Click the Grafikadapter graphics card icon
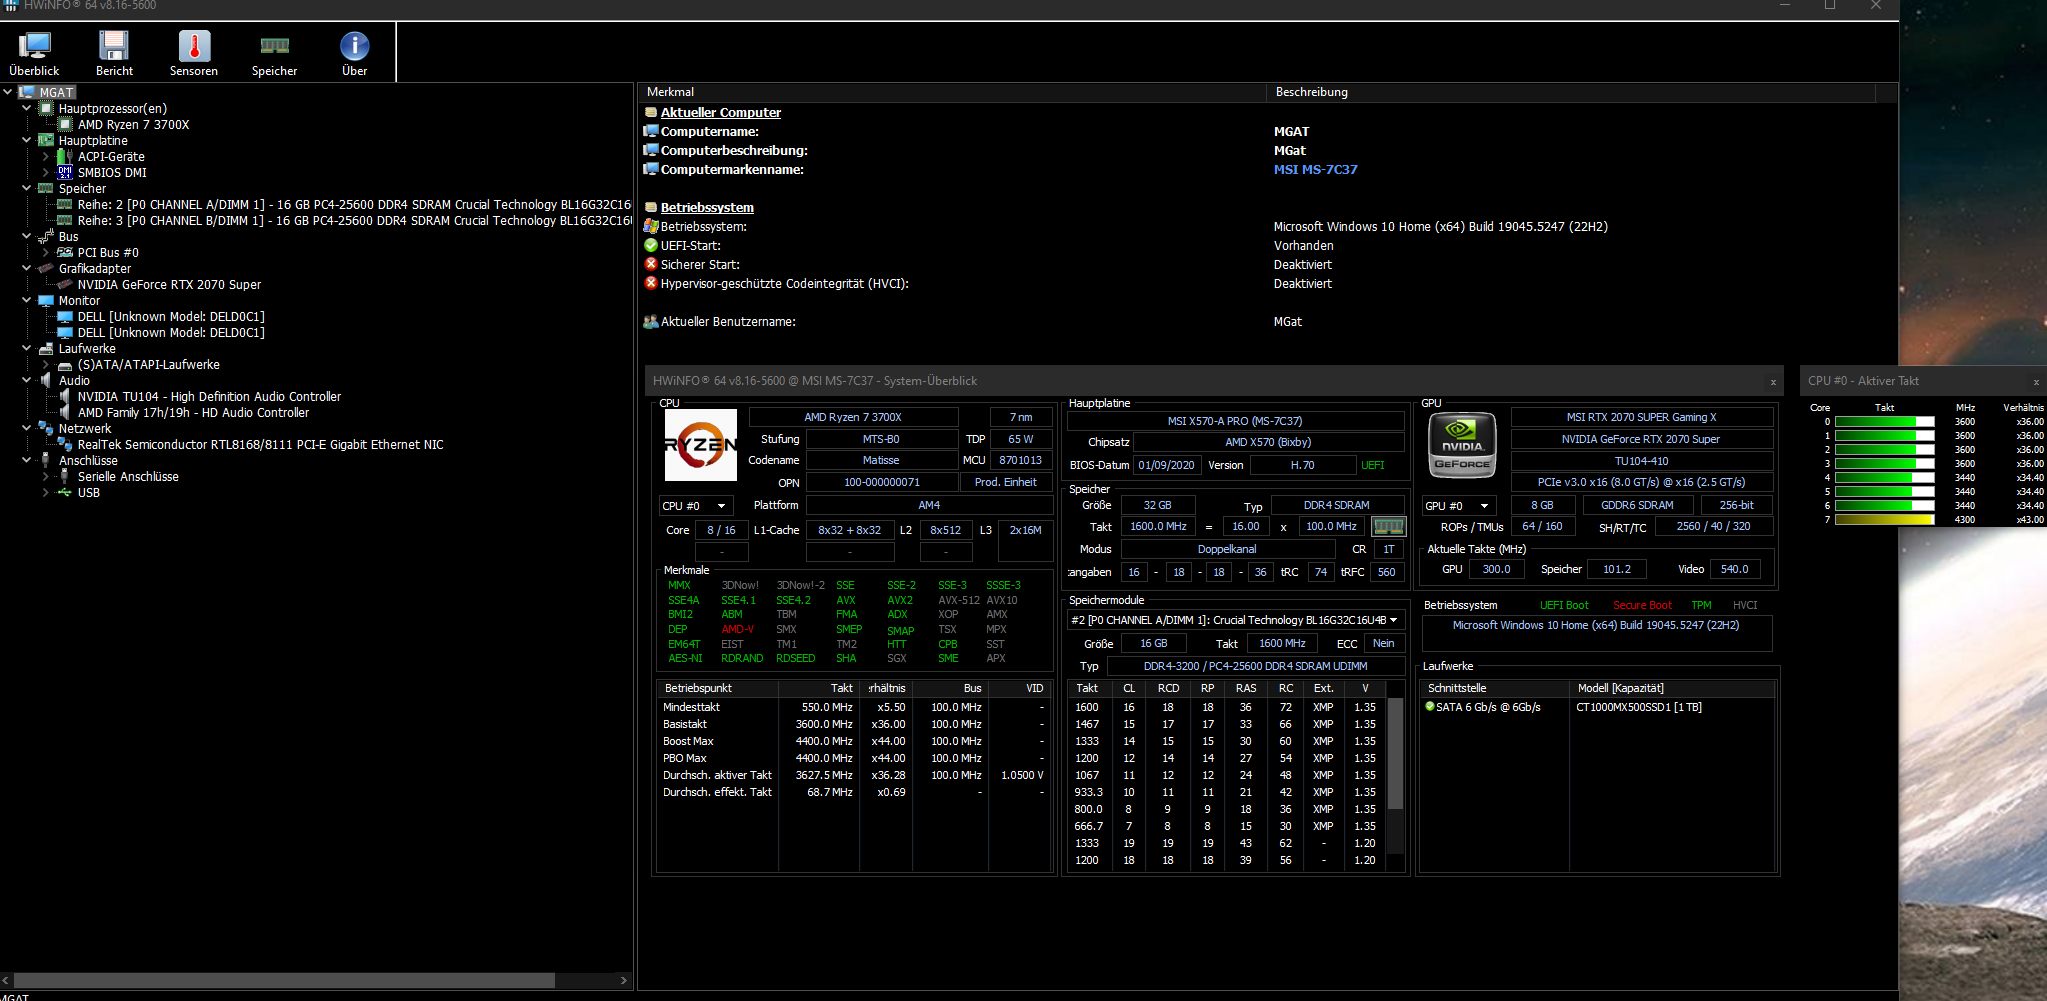This screenshot has width=2047, height=1001. tap(46, 269)
